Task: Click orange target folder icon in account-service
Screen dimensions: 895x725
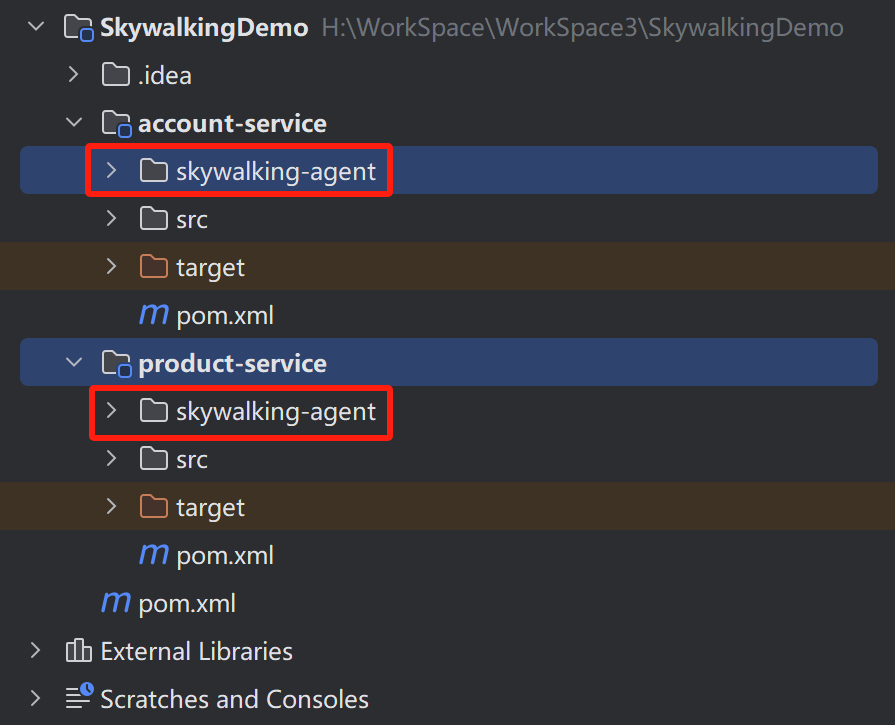Action: tap(154, 267)
